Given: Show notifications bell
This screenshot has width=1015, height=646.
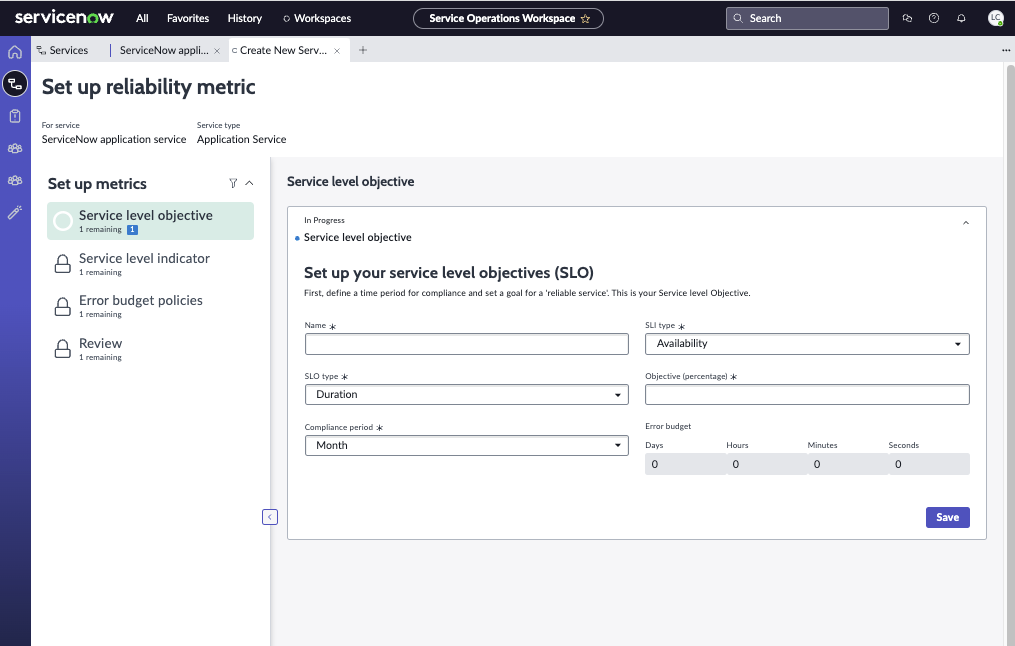Looking at the screenshot, I should [961, 18].
